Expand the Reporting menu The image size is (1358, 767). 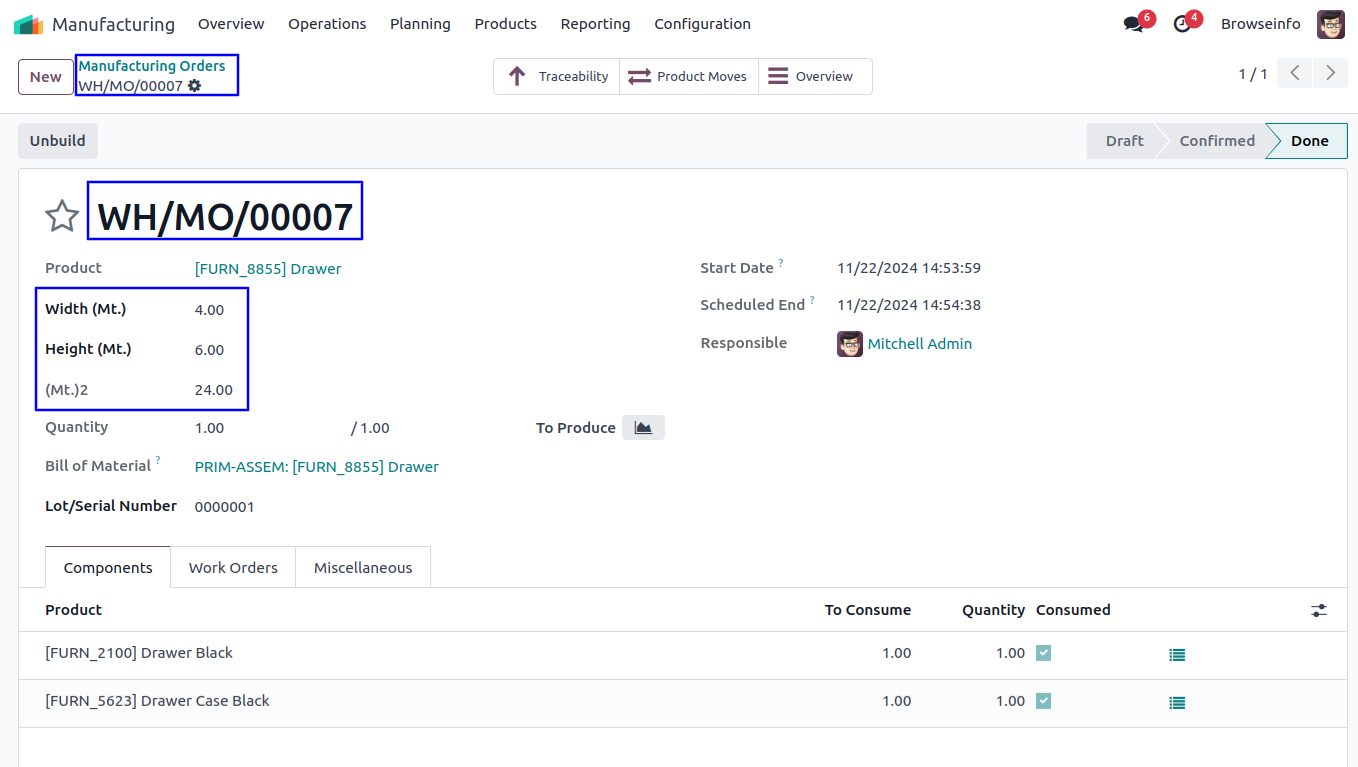coord(595,24)
